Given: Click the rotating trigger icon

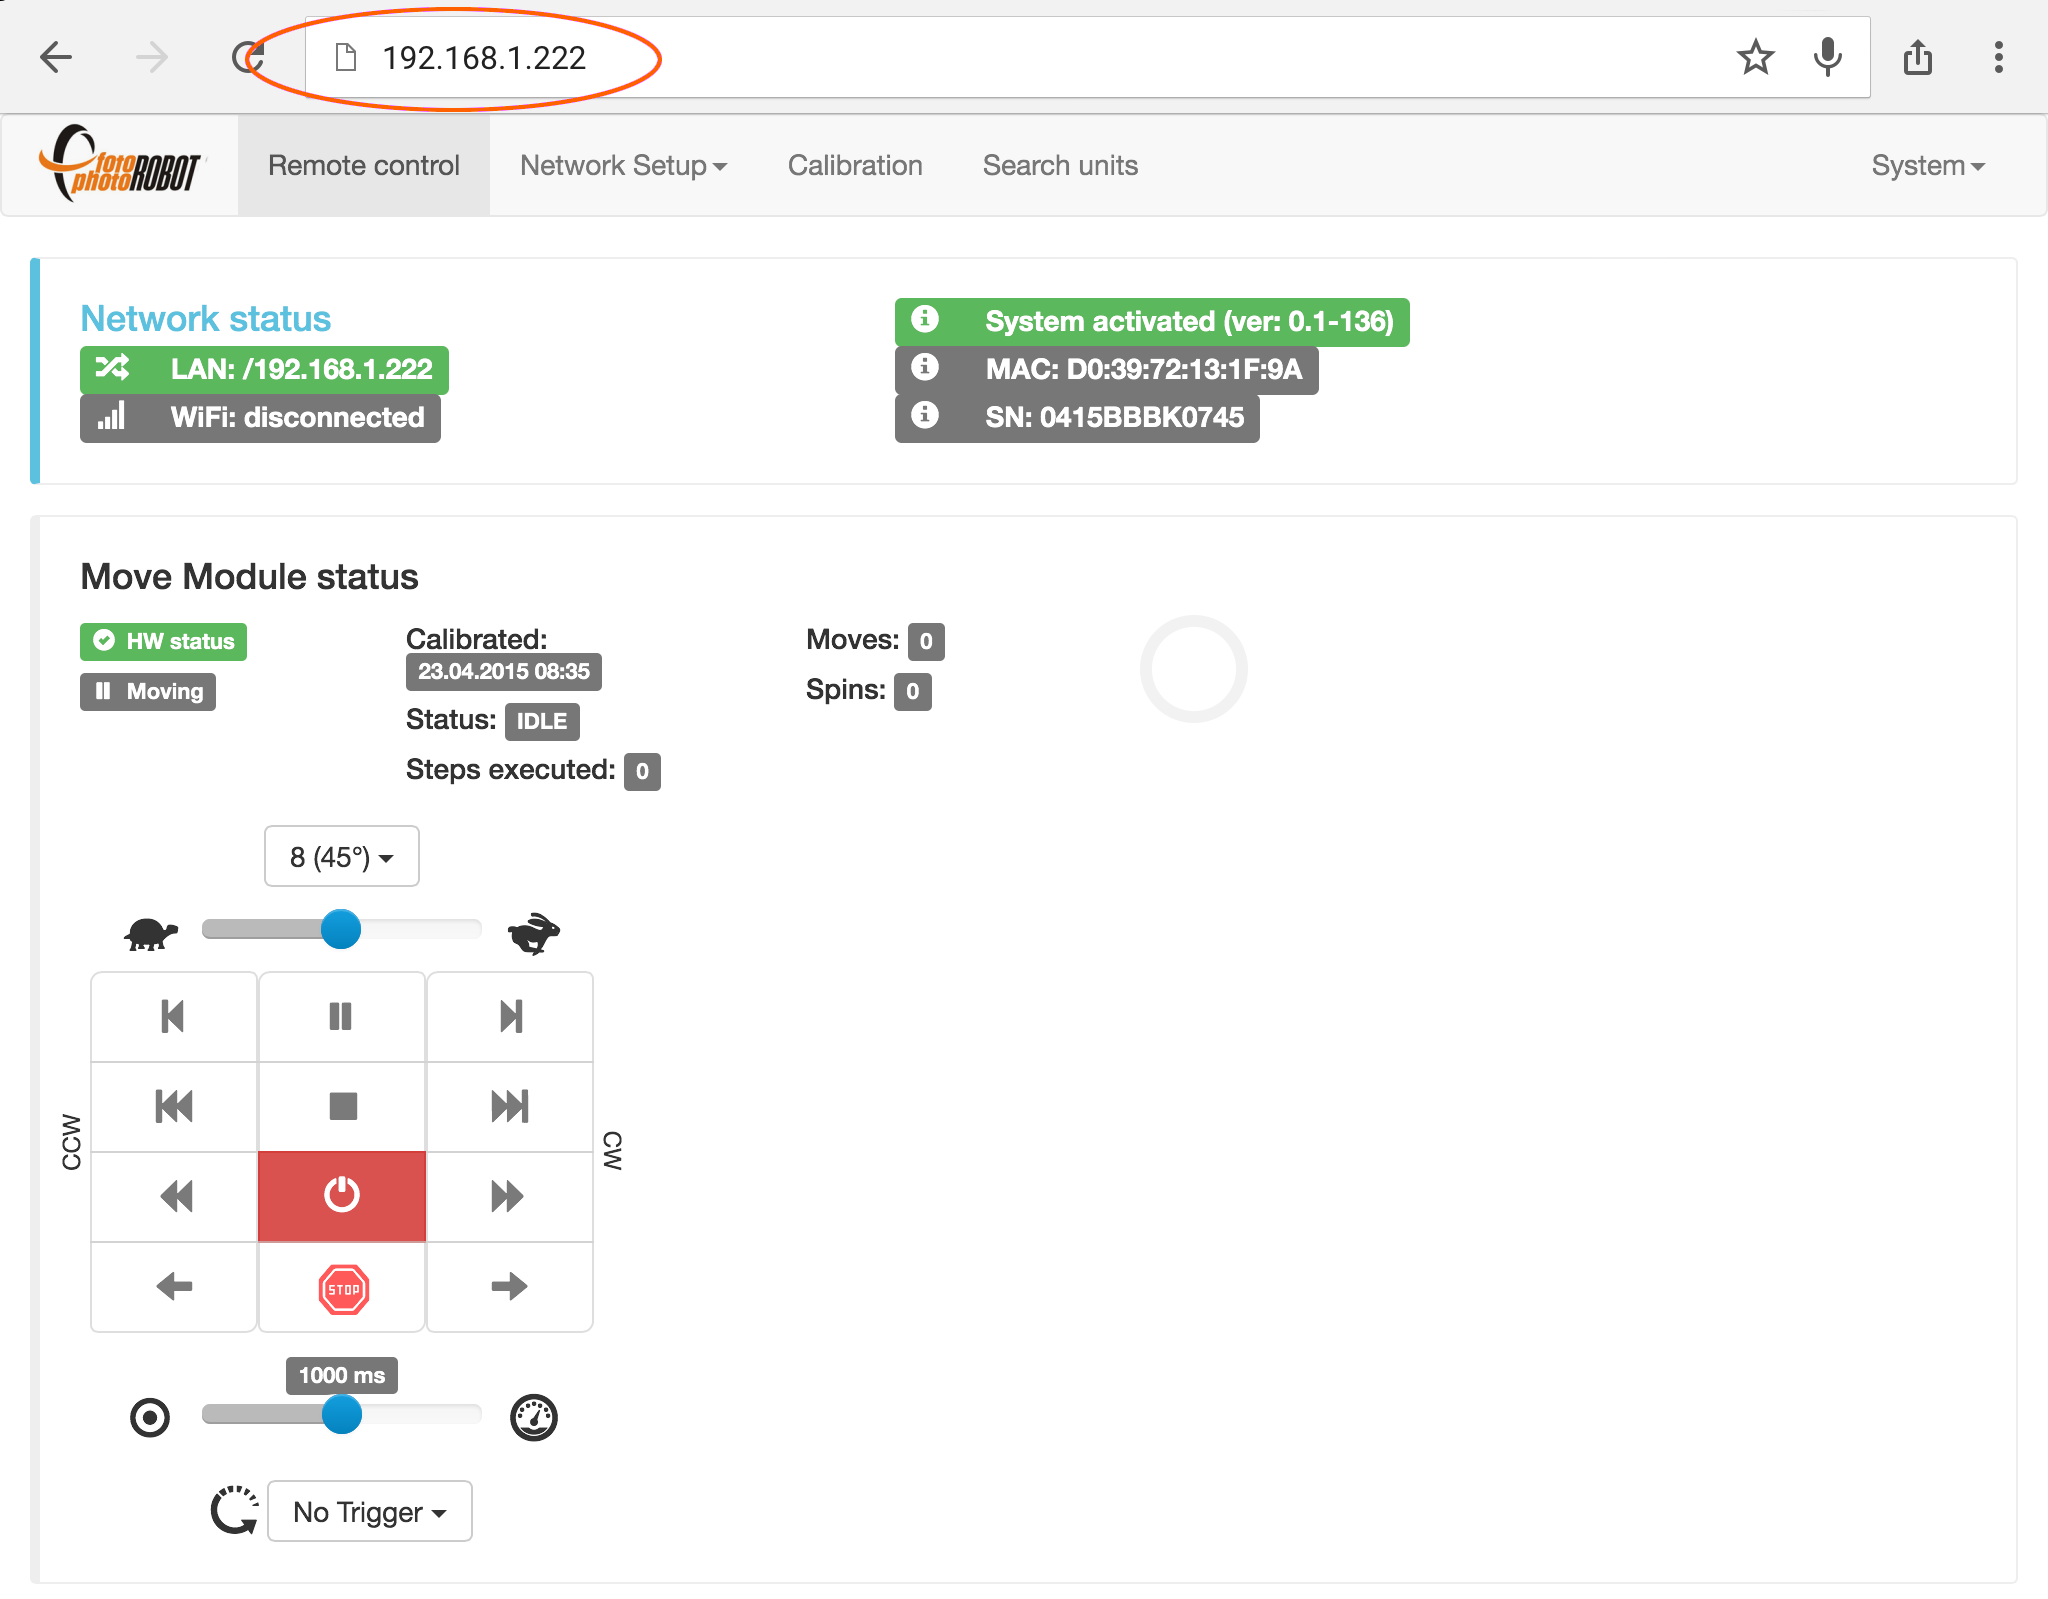Looking at the screenshot, I should point(235,1510).
